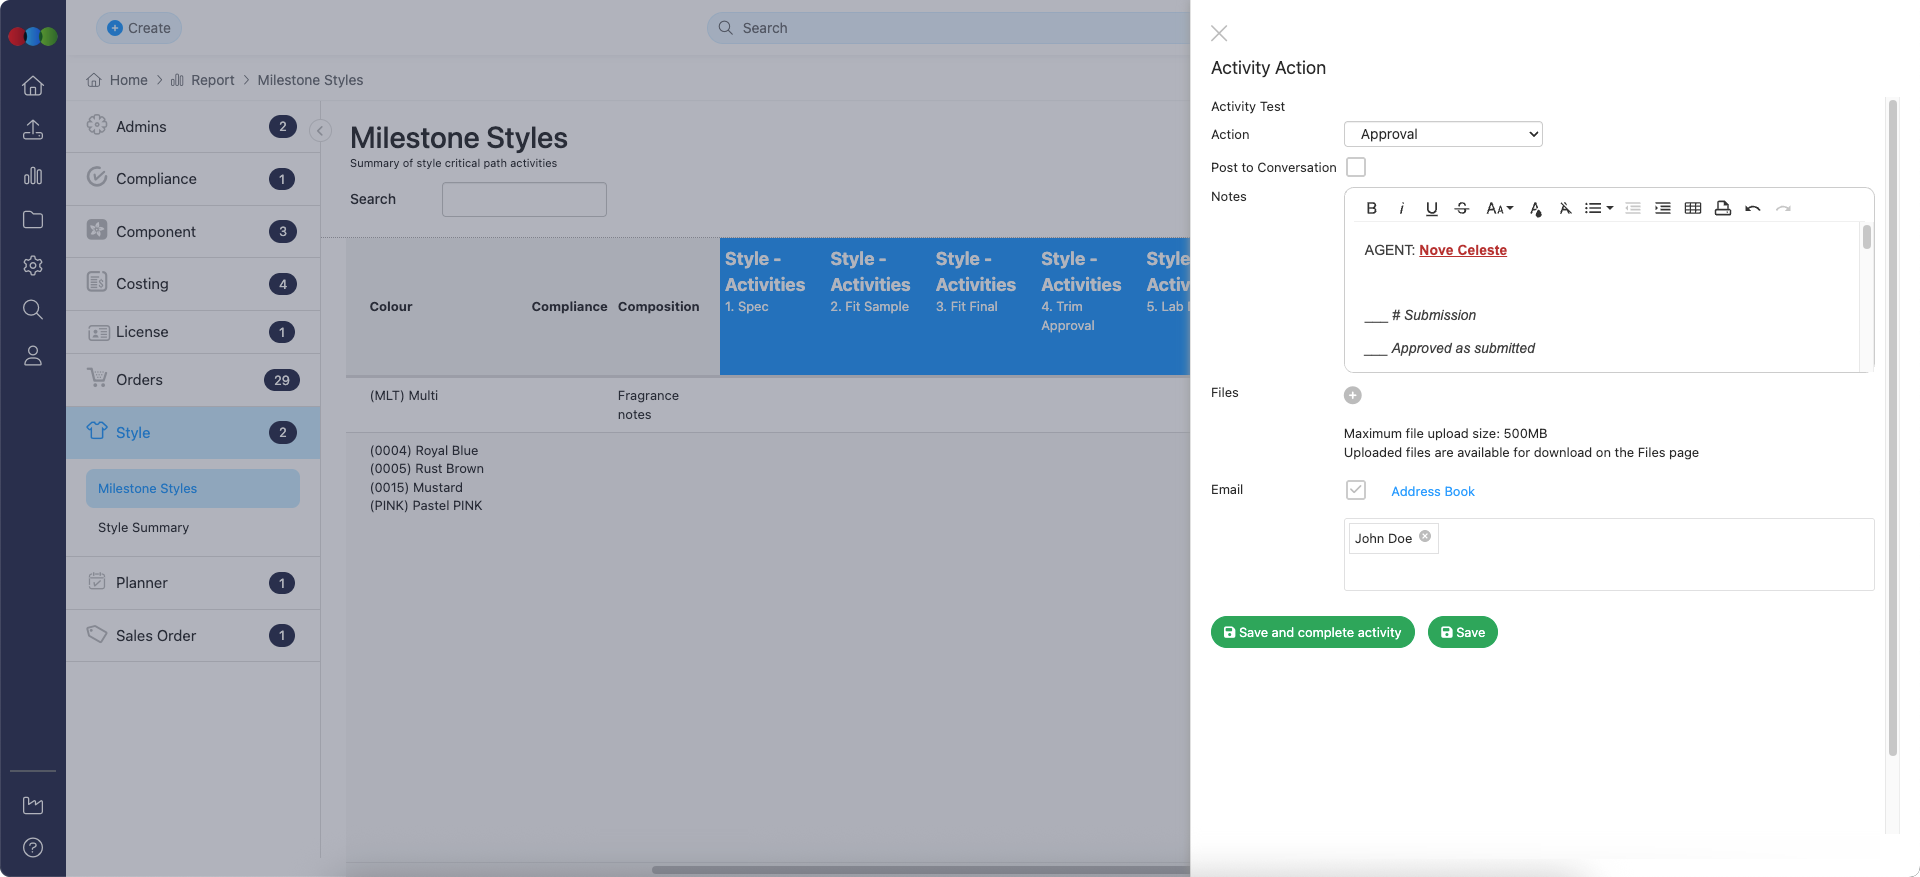Image resolution: width=1920 pixels, height=877 pixels.
Task: Expand the list style dropdown
Action: [x=1598, y=208]
